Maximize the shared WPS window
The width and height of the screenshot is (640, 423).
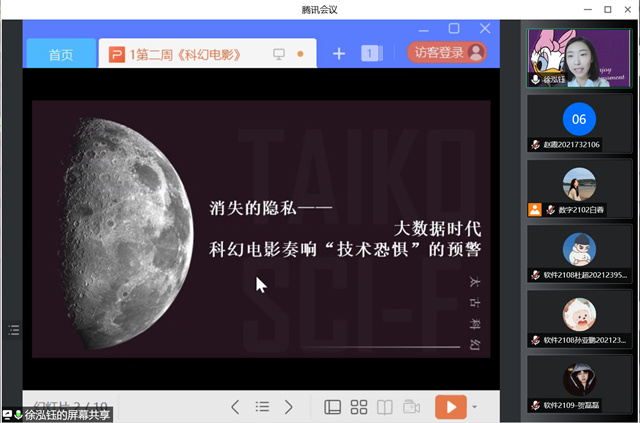(454, 28)
